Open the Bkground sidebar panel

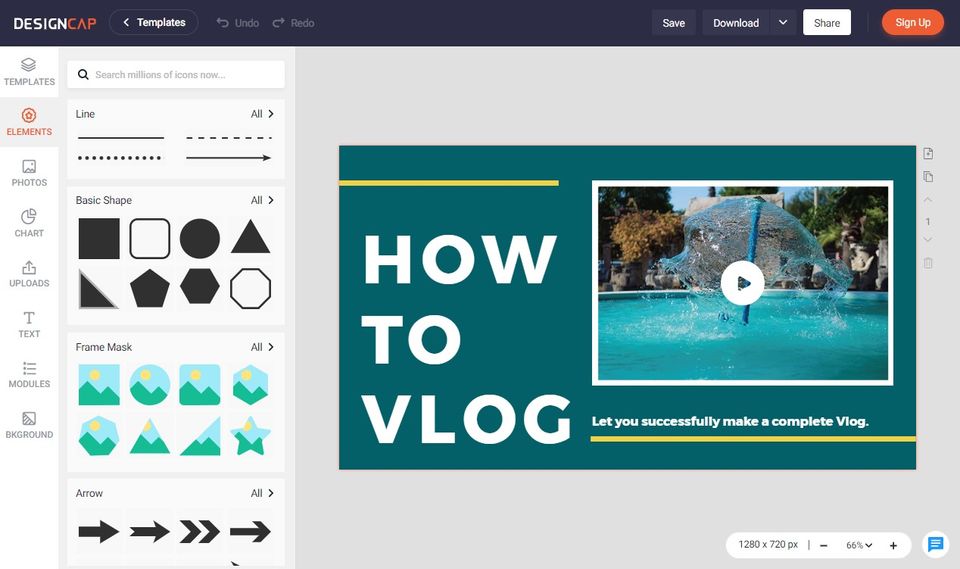(29, 425)
